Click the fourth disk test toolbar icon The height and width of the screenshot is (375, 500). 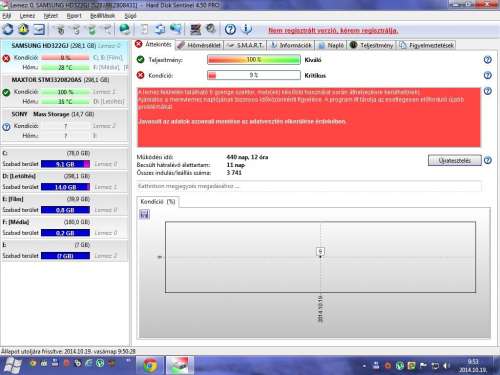(x=107, y=30)
